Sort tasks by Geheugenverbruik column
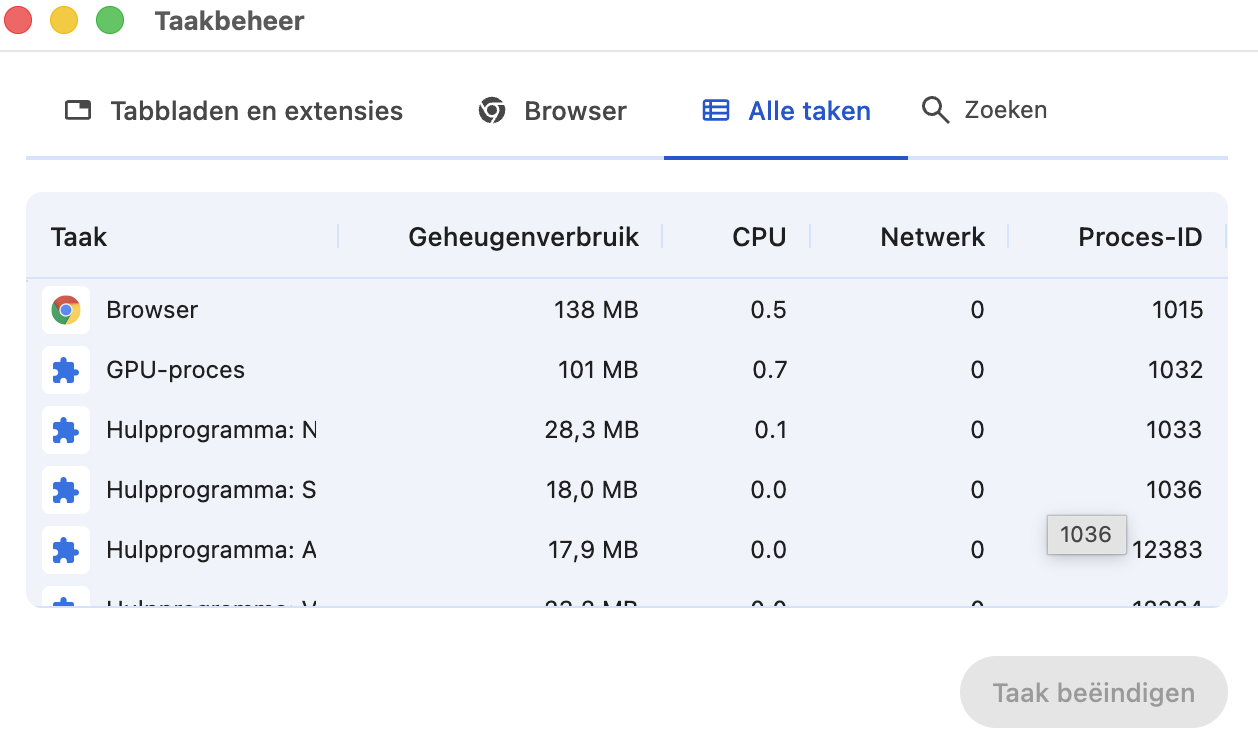This screenshot has width=1258, height=754. [x=523, y=237]
